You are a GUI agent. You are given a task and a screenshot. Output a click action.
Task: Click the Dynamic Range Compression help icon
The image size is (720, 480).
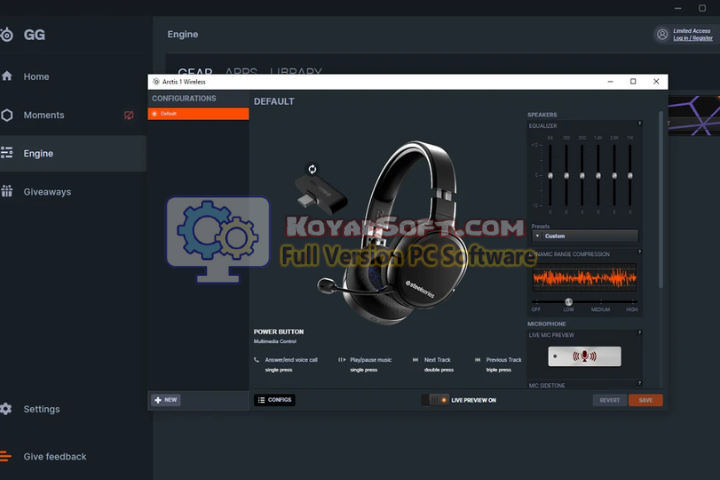639,252
